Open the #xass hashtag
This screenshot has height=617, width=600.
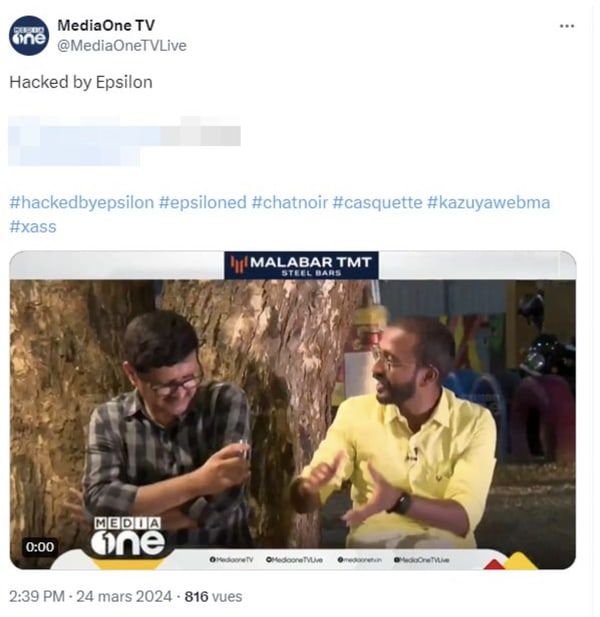[33, 227]
